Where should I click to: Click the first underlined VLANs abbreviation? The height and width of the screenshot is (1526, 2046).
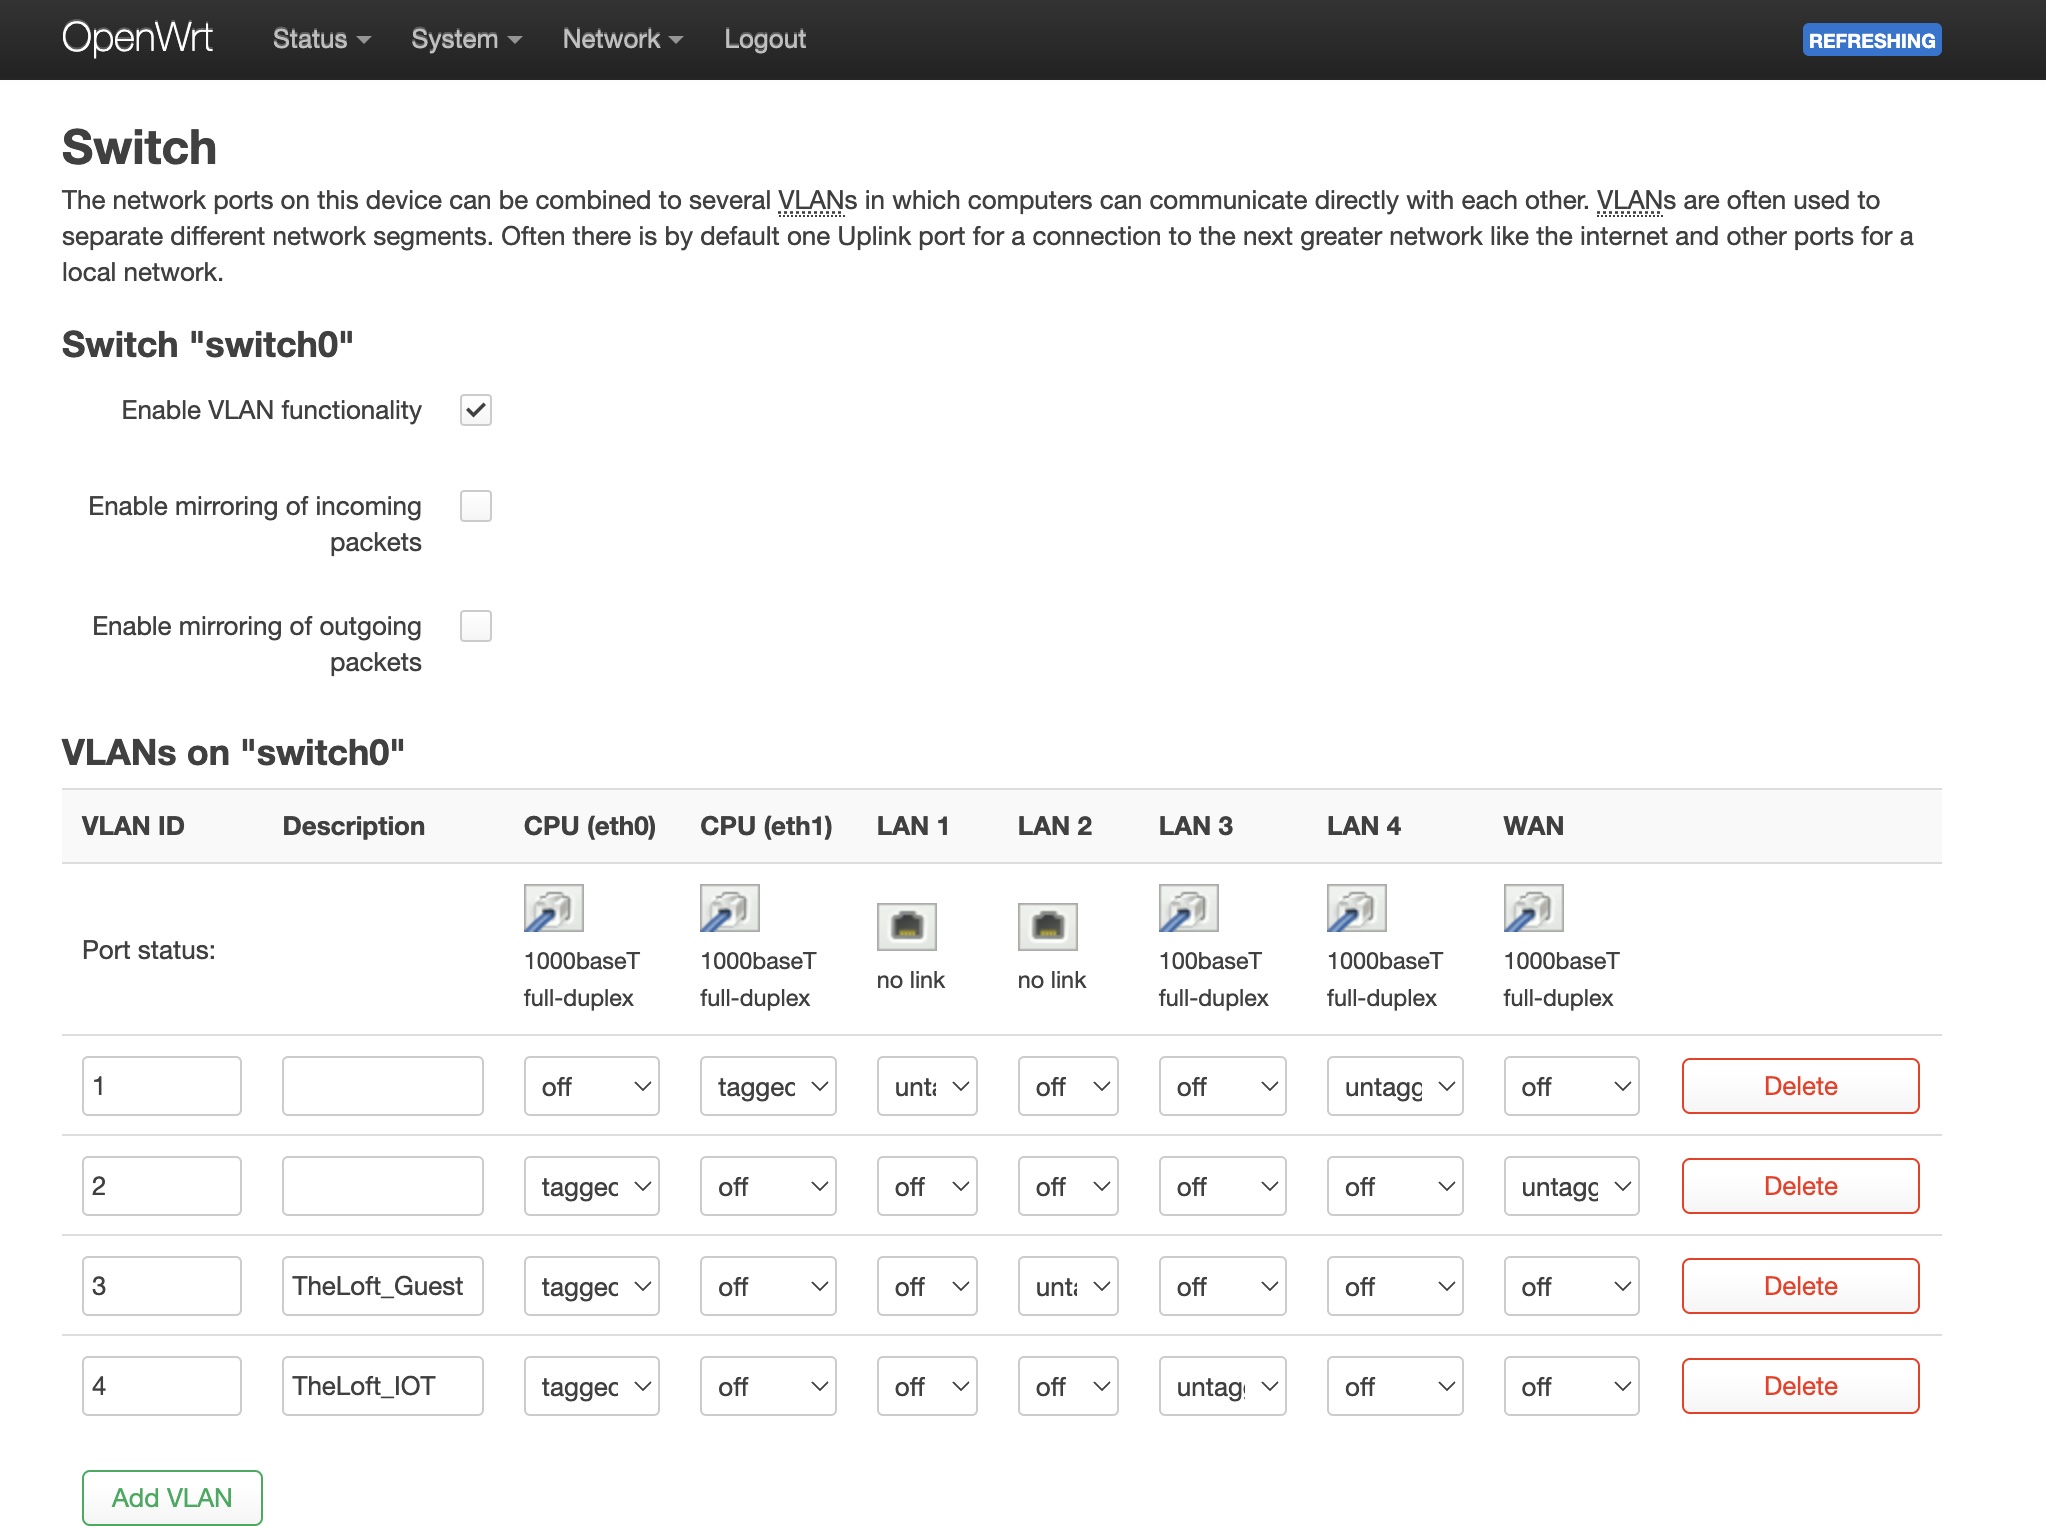[x=811, y=200]
